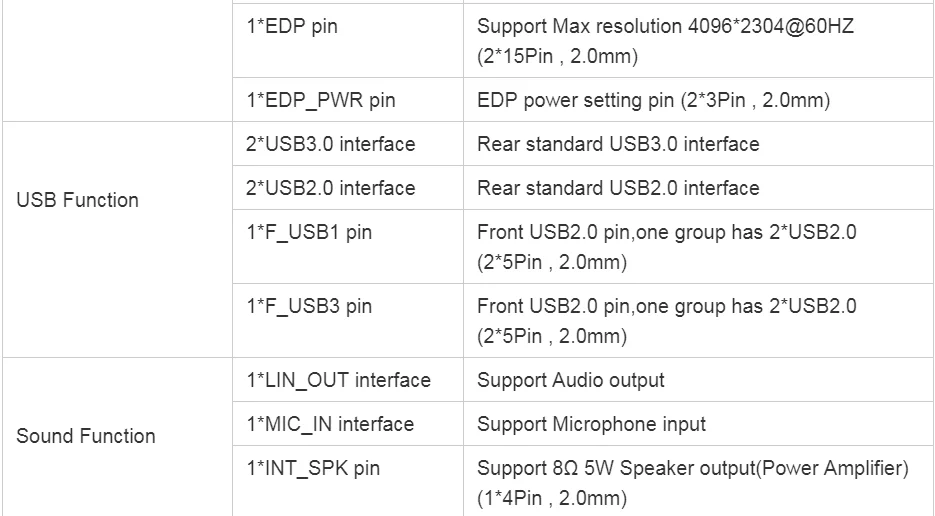The width and height of the screenshot is (935, 516).
Task: Select the "1*MIC_IN interface" cell
Action: [330, 424]
